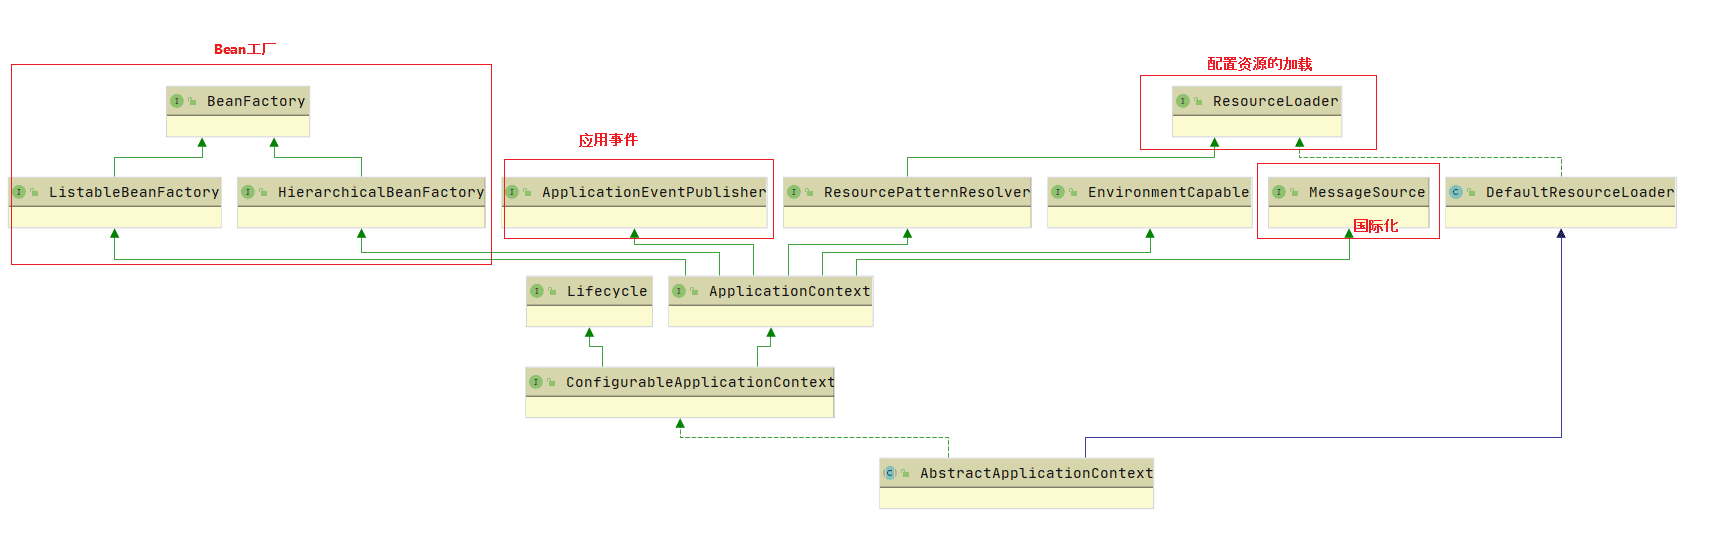Click the class icon beside AbstractApplicationContext
Viewport: 1729px width, 549px height.
click(890, 473)
